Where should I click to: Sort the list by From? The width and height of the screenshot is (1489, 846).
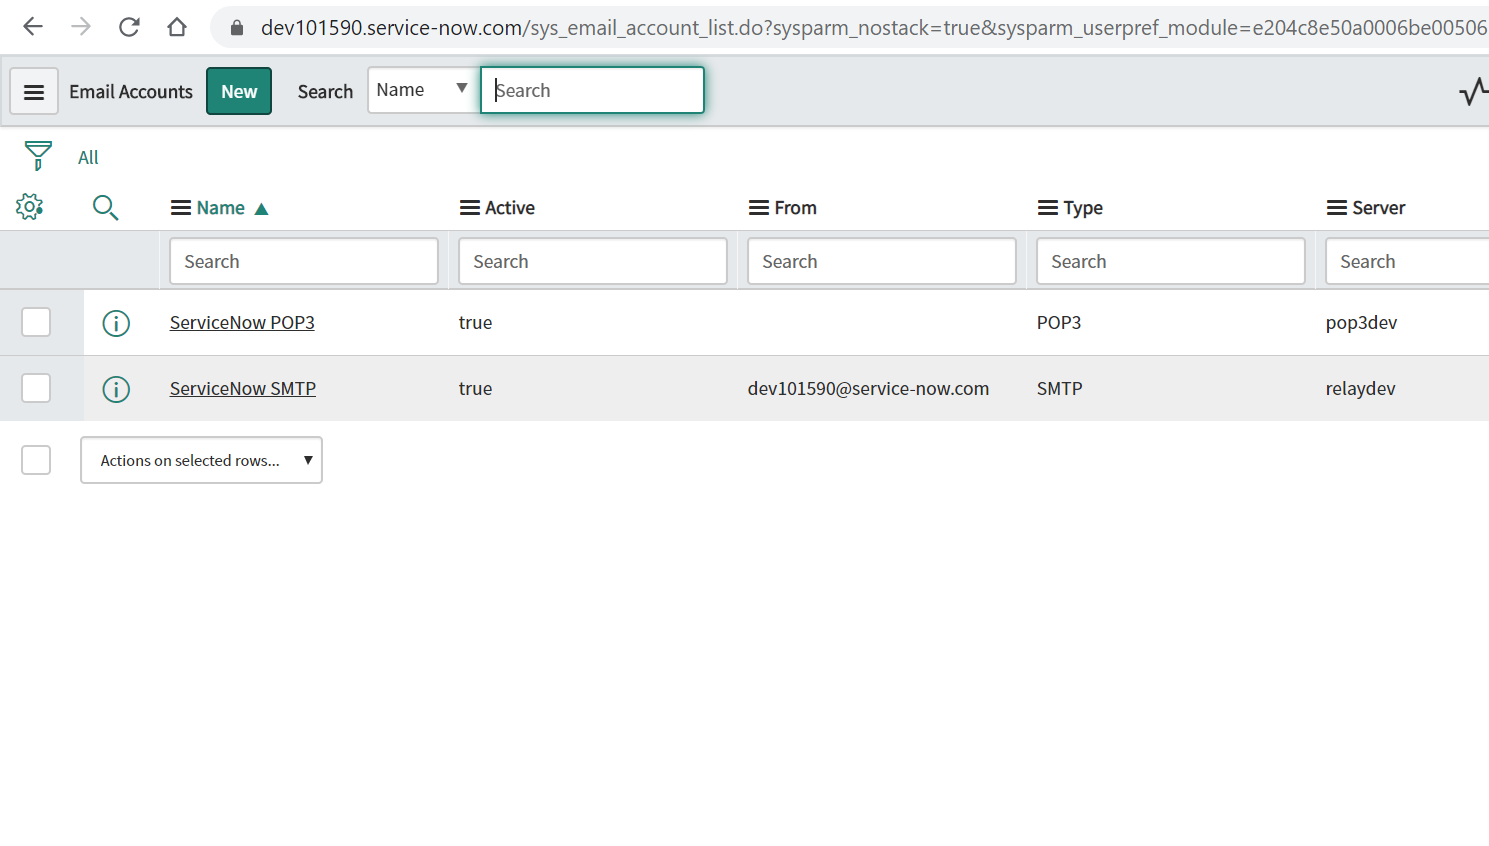click(796, 208)
